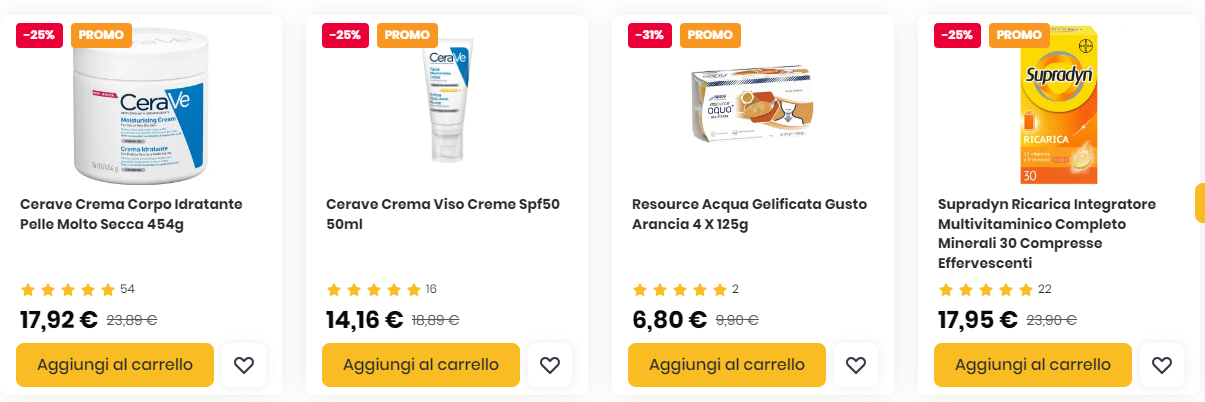This screenshot has height=402, width=1205.
Task: Open Cerave Crema Viso Creme Spf50 title
Action: point(443,214)
